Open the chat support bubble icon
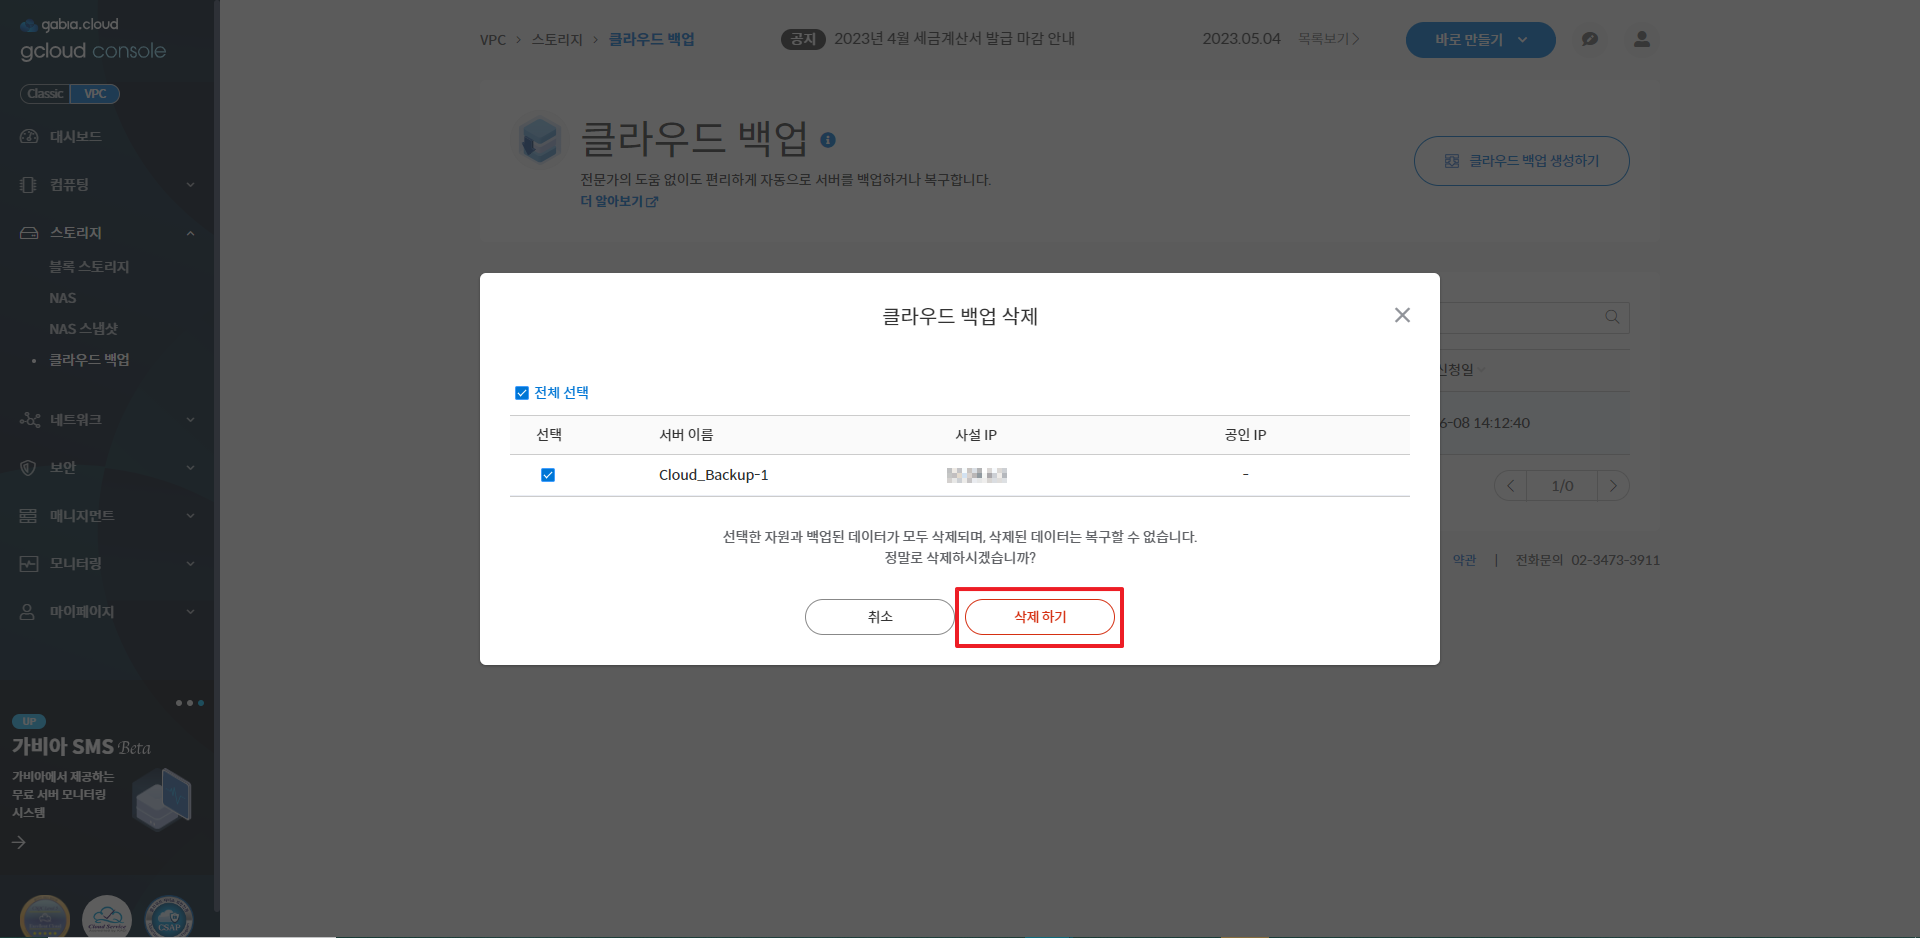 click(1589, 39)
